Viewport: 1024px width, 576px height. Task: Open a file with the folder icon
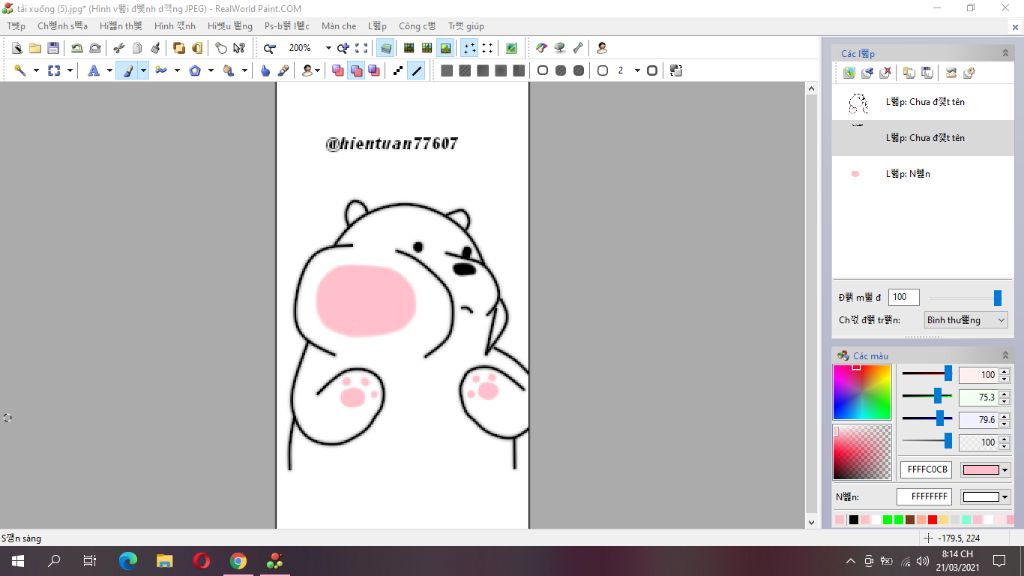pos(35,48)
